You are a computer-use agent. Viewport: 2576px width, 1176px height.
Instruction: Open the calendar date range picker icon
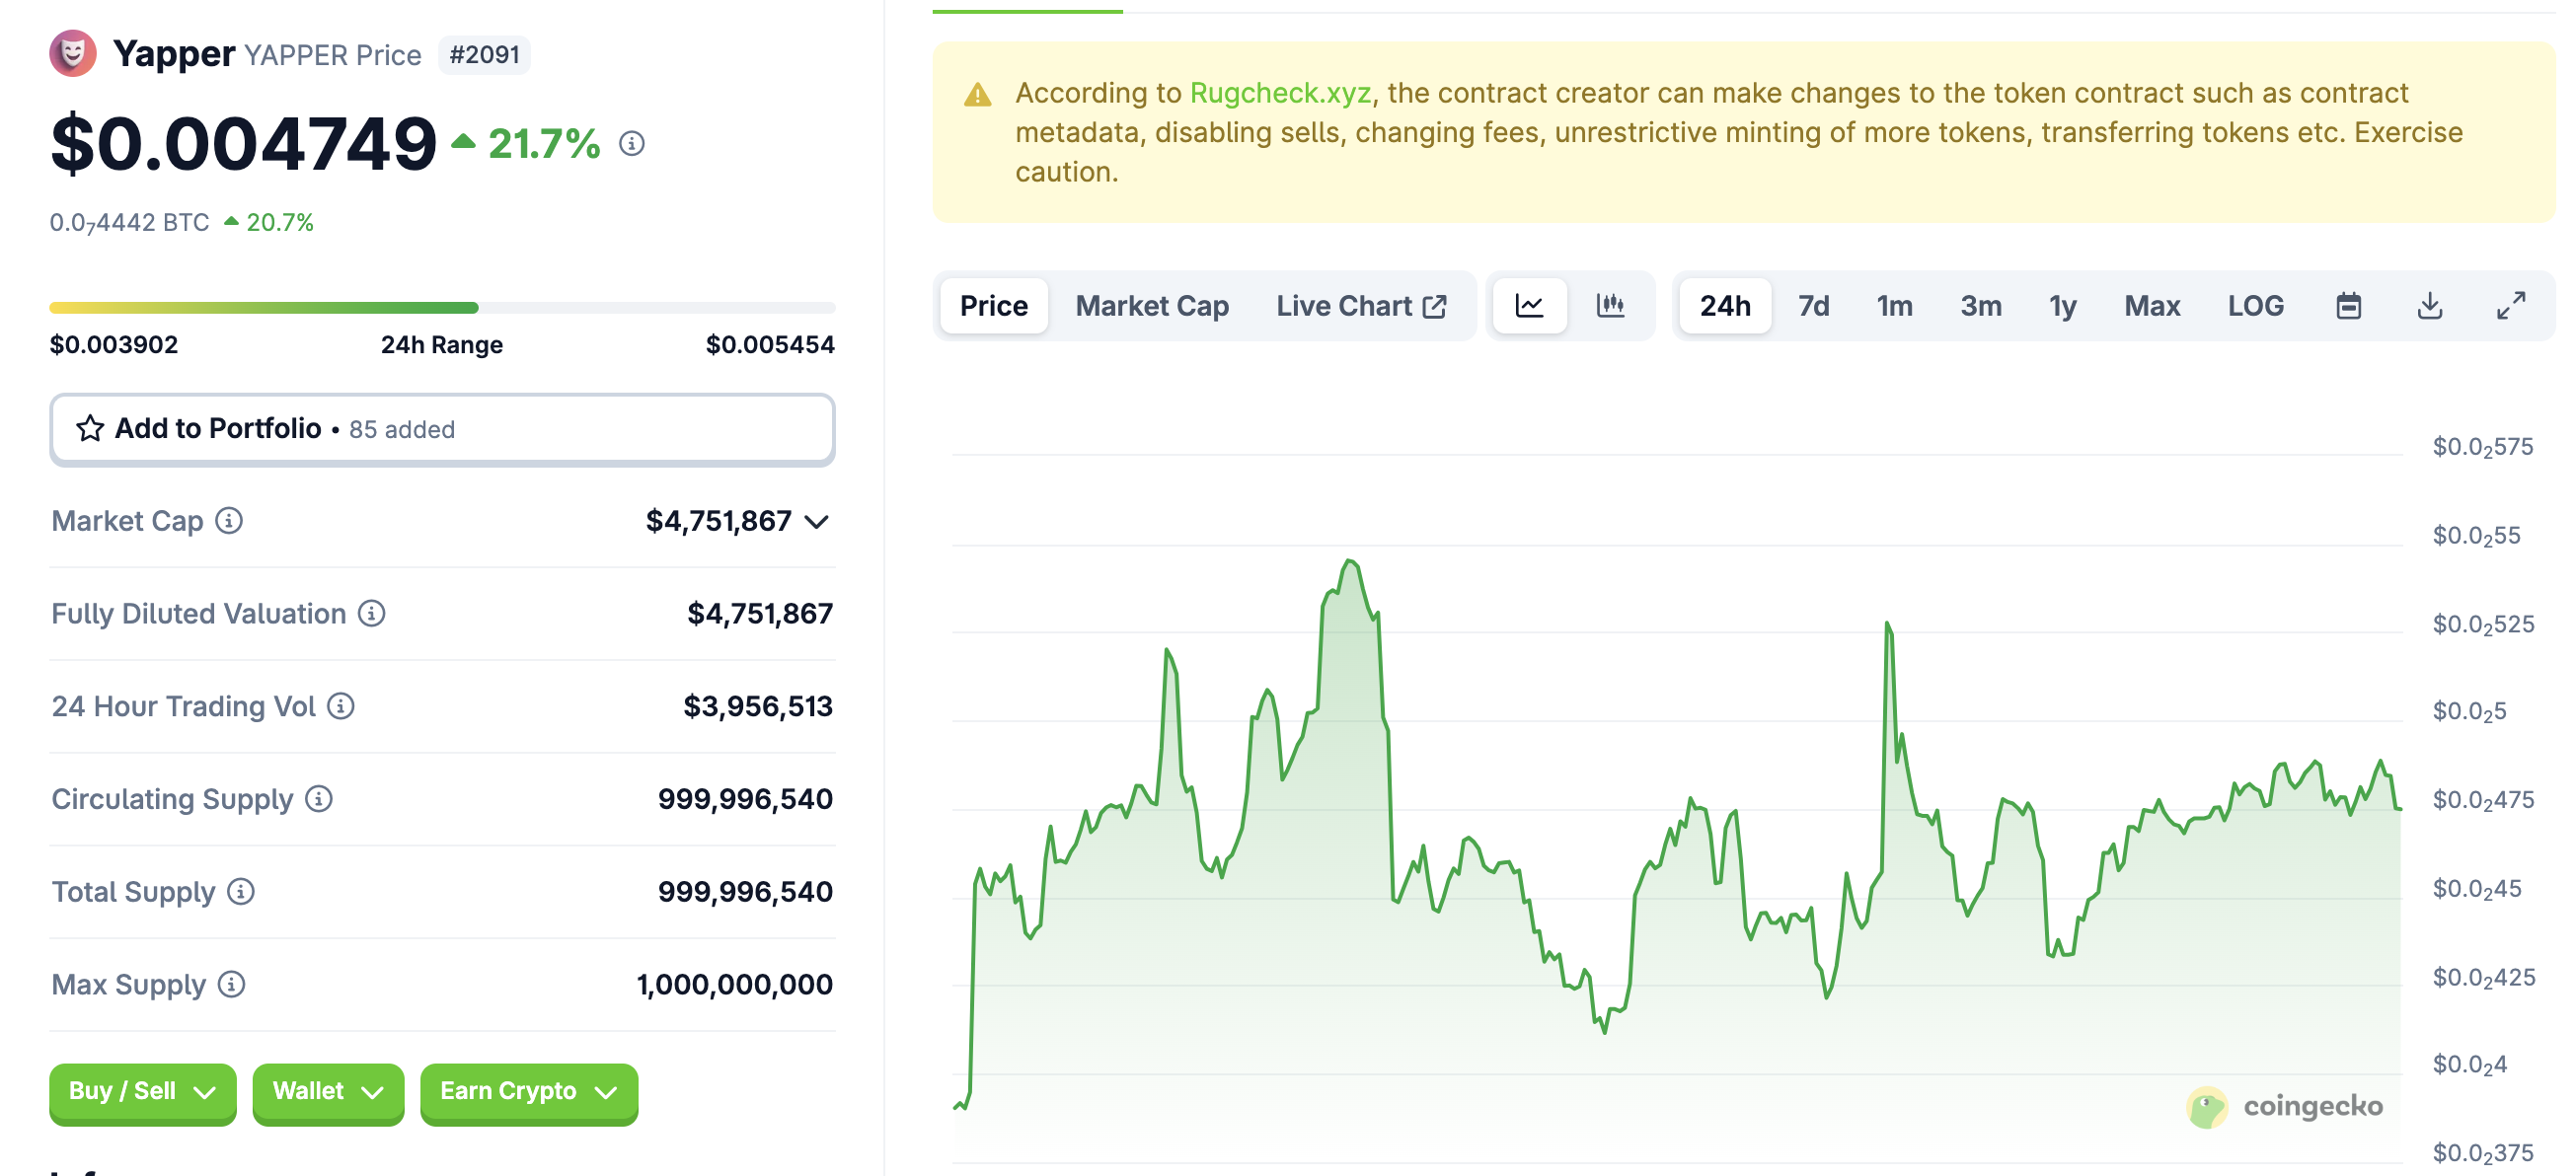pos(2350,306)
